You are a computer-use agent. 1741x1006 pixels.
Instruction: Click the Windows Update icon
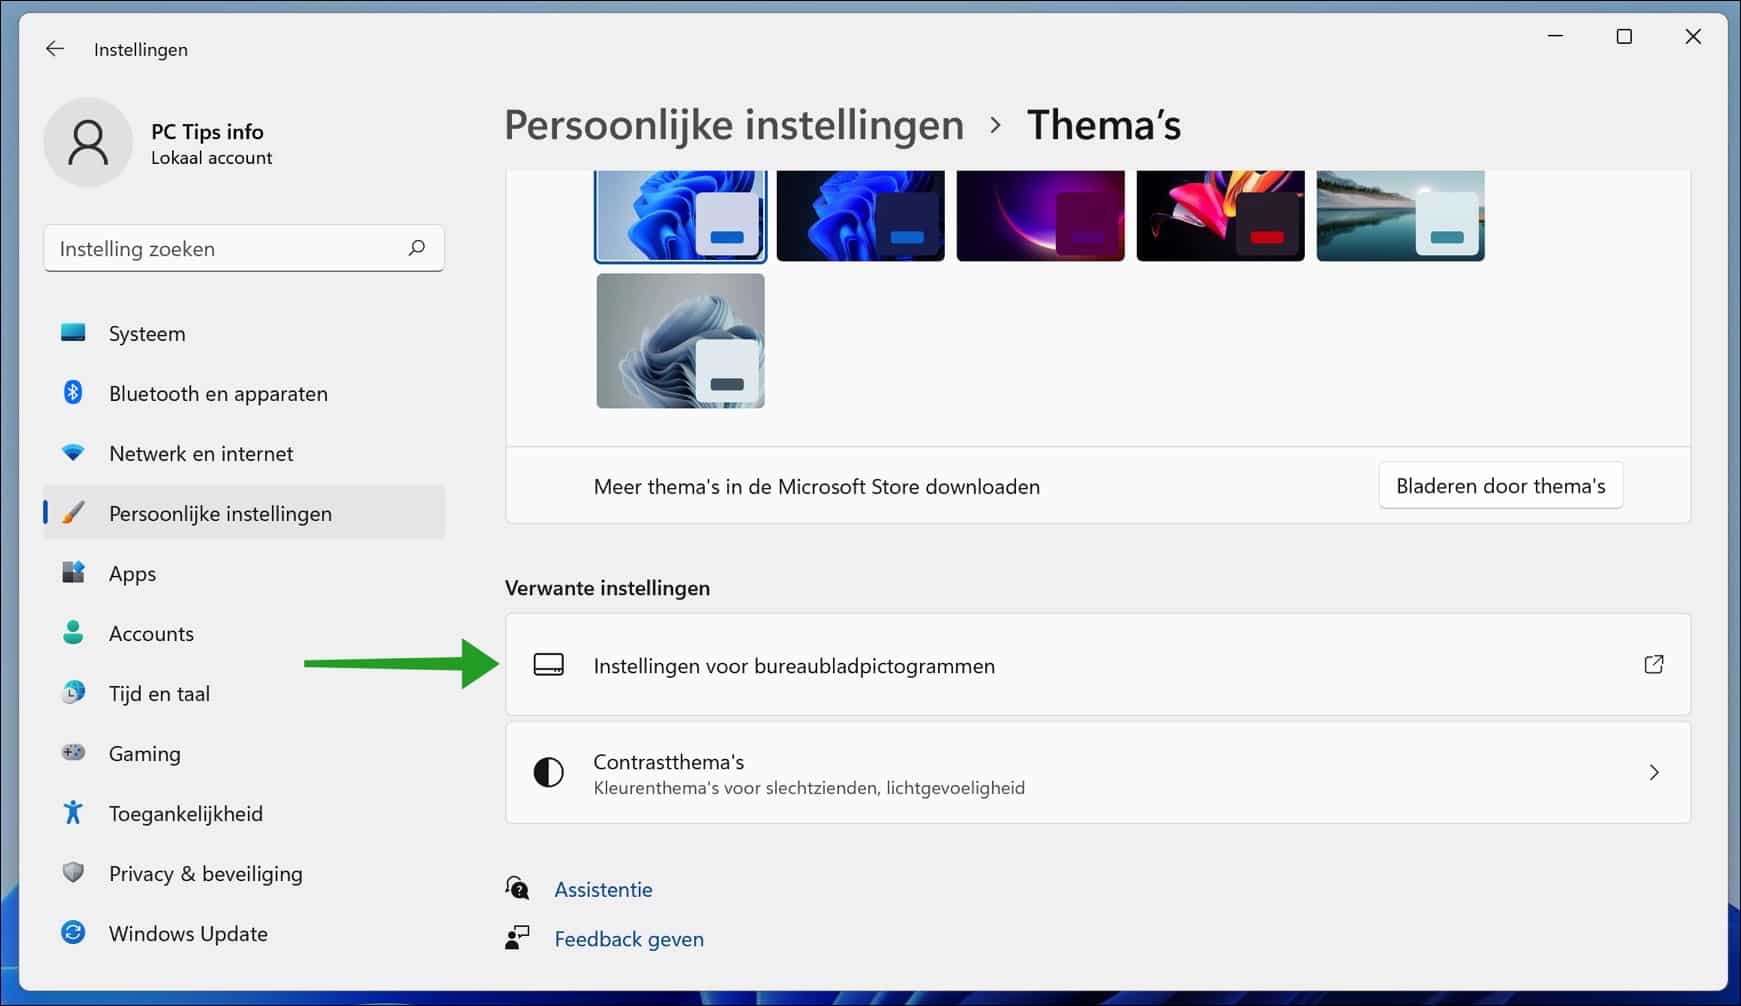pos(73,933)
